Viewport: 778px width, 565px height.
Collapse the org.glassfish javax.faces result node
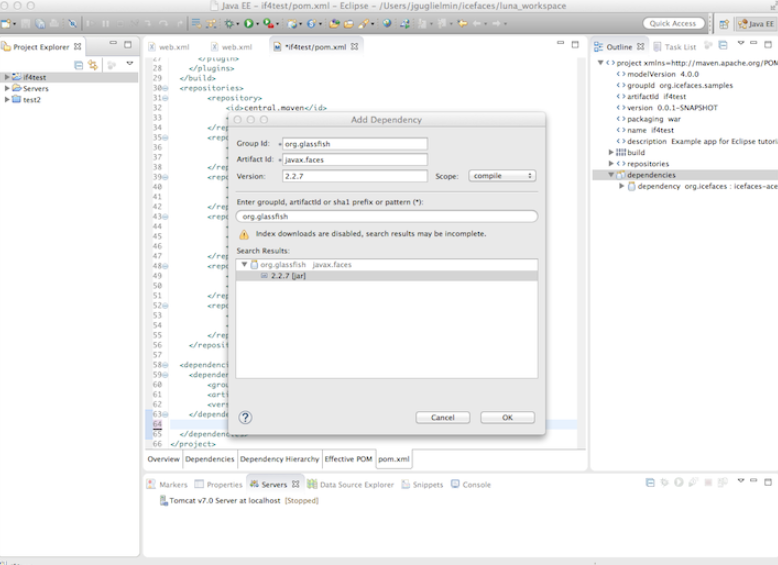pos(244,264)
